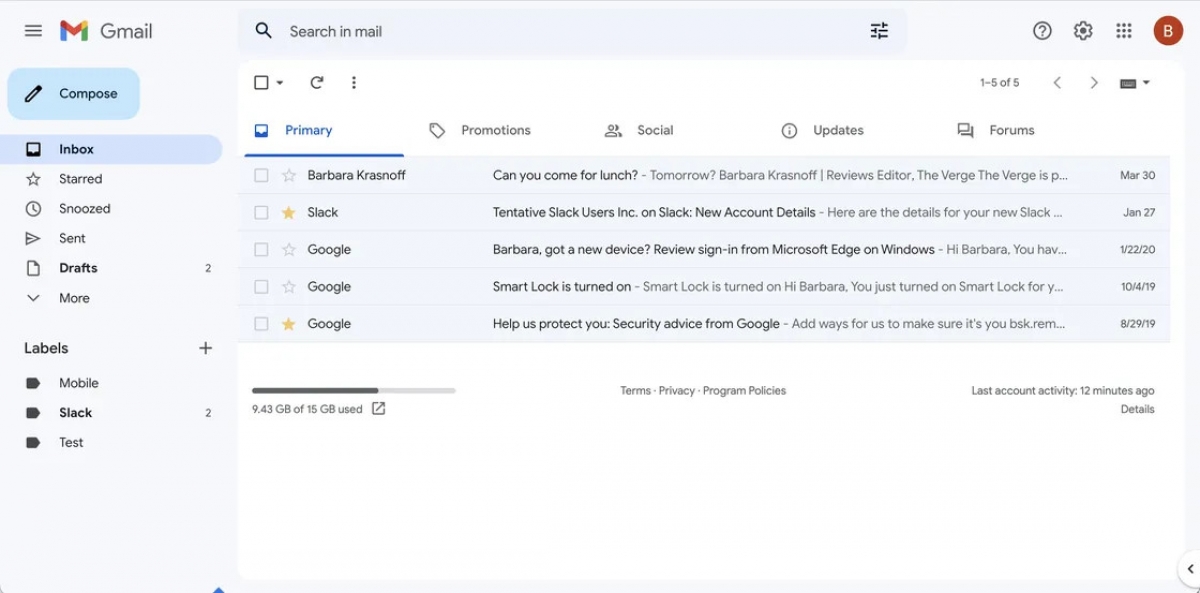This screenshot has width=1200, height=593.
Task: Open the Program Policies link
Action: point(744,391)
